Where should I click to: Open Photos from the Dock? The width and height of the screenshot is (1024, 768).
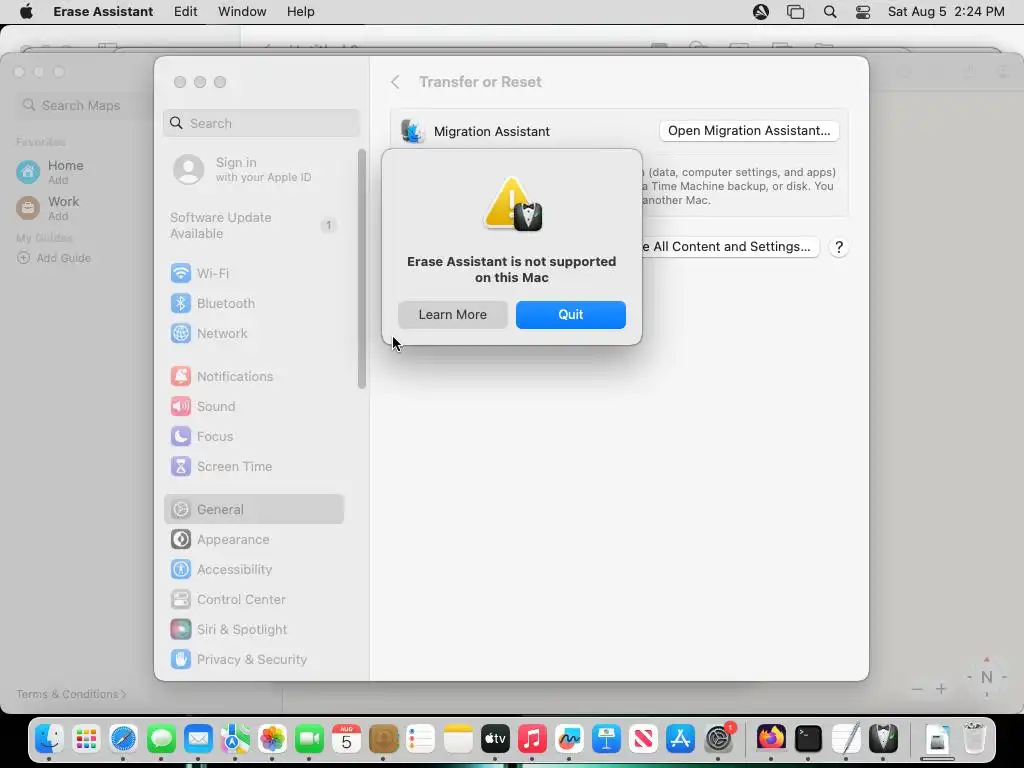tap(272, 739)
